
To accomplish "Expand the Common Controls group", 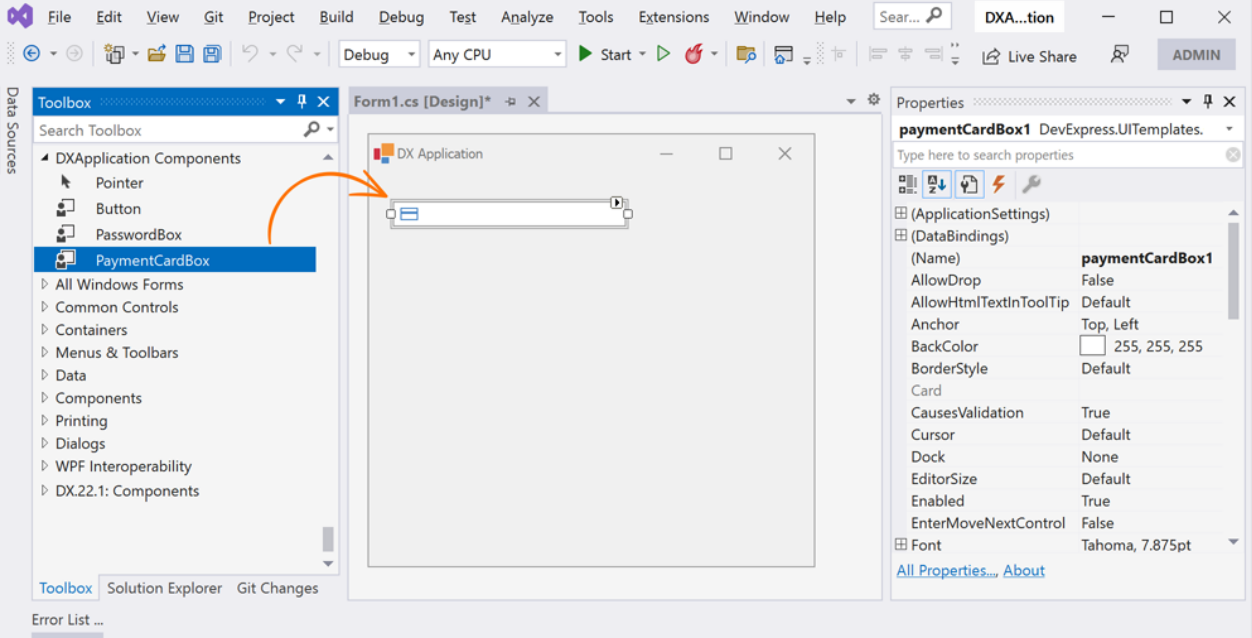I will 44,307.
